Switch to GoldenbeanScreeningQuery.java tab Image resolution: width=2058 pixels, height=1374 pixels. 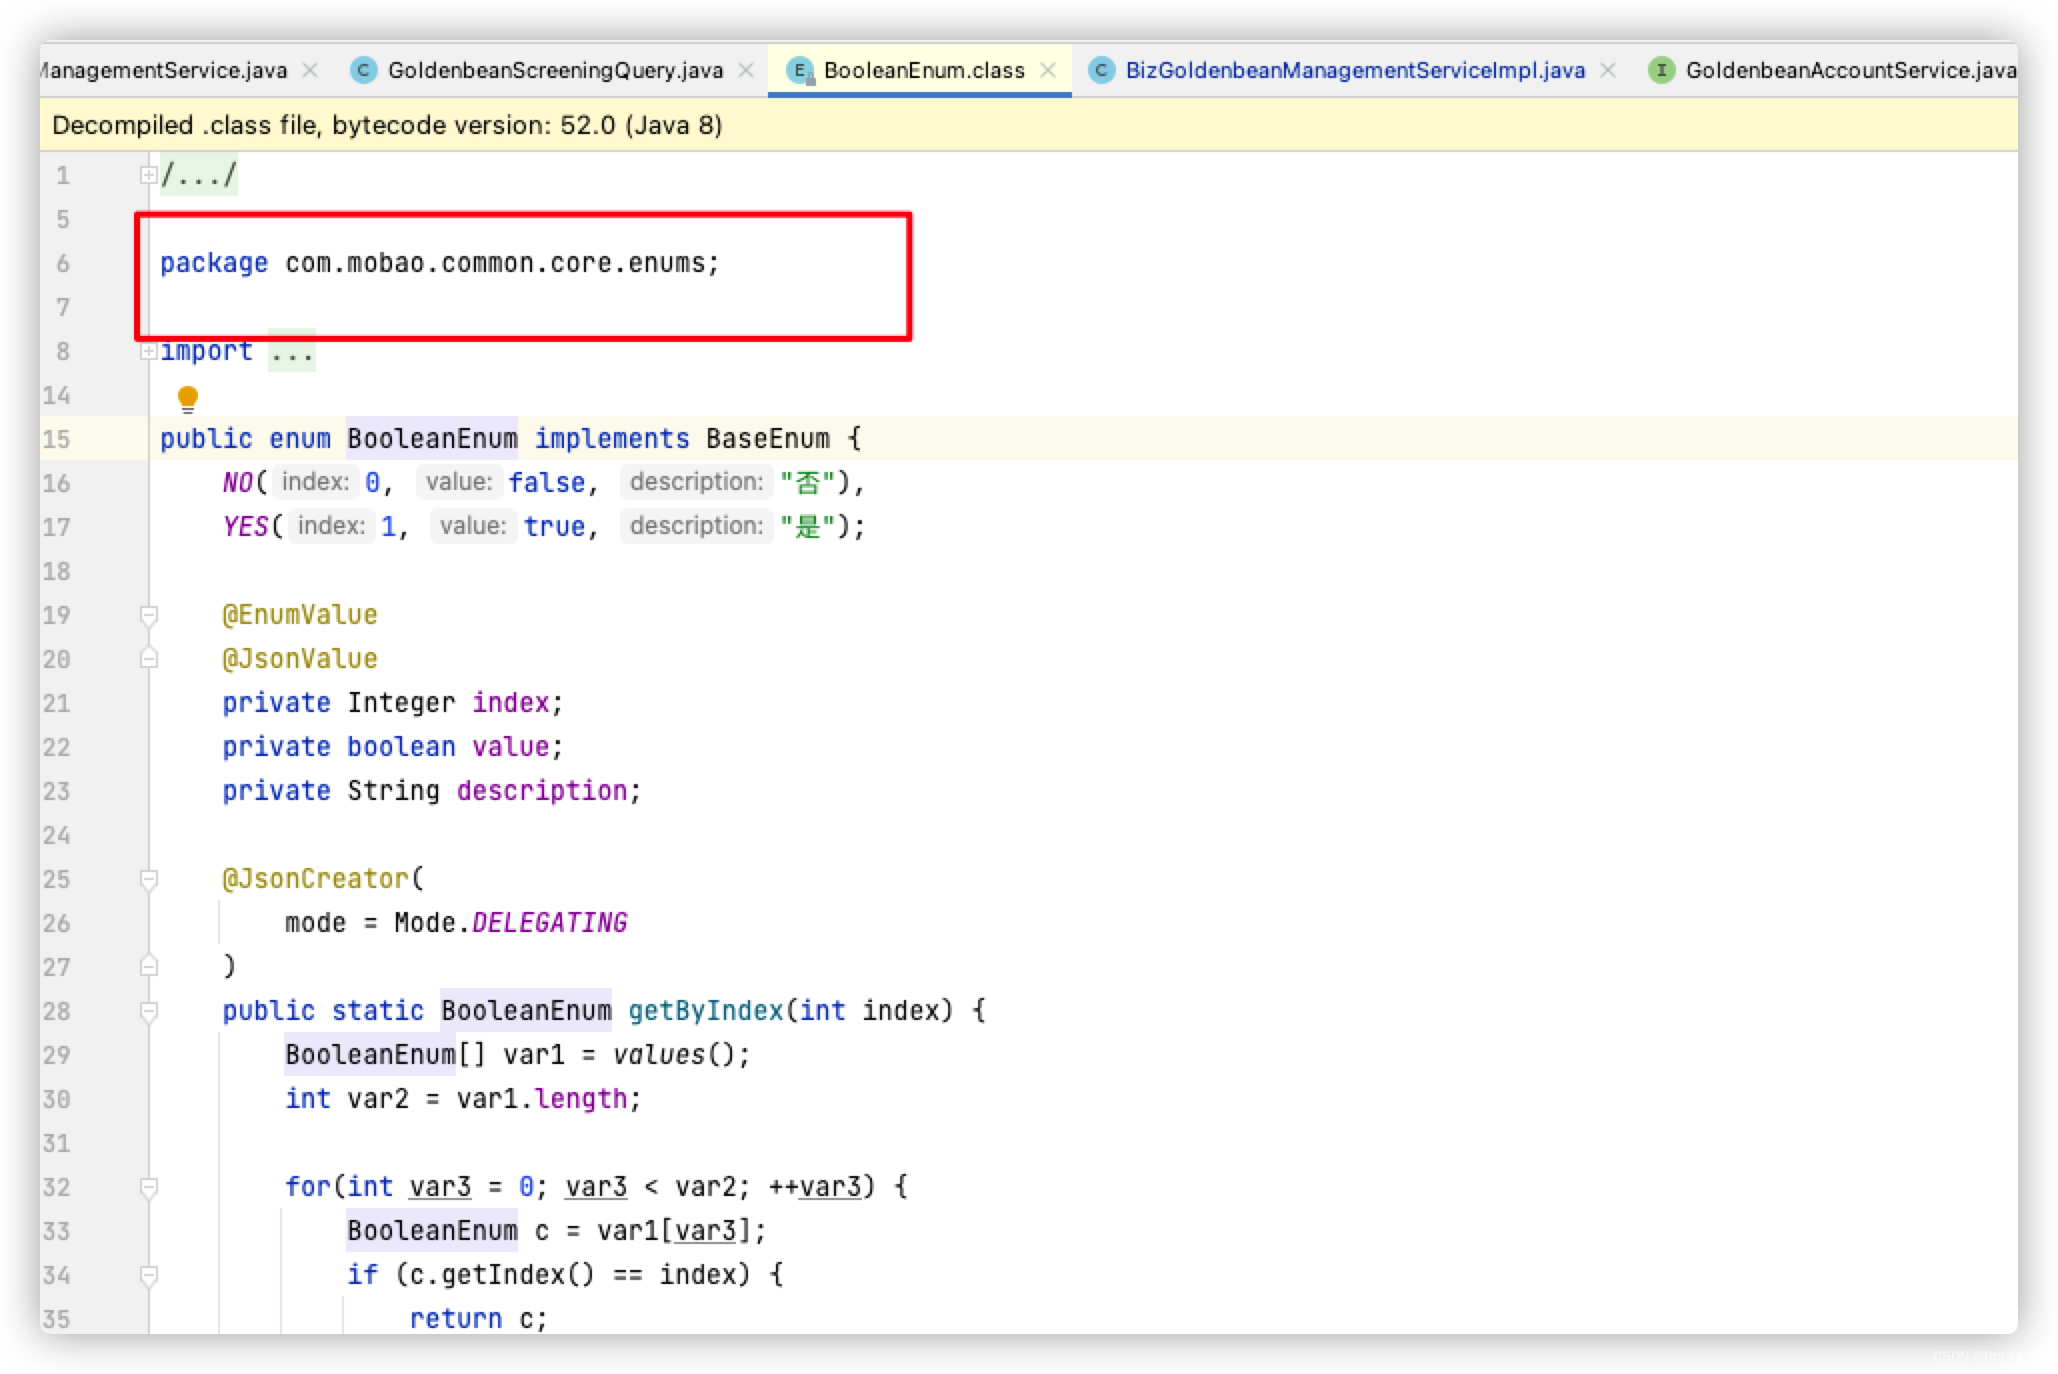(554, 70)
